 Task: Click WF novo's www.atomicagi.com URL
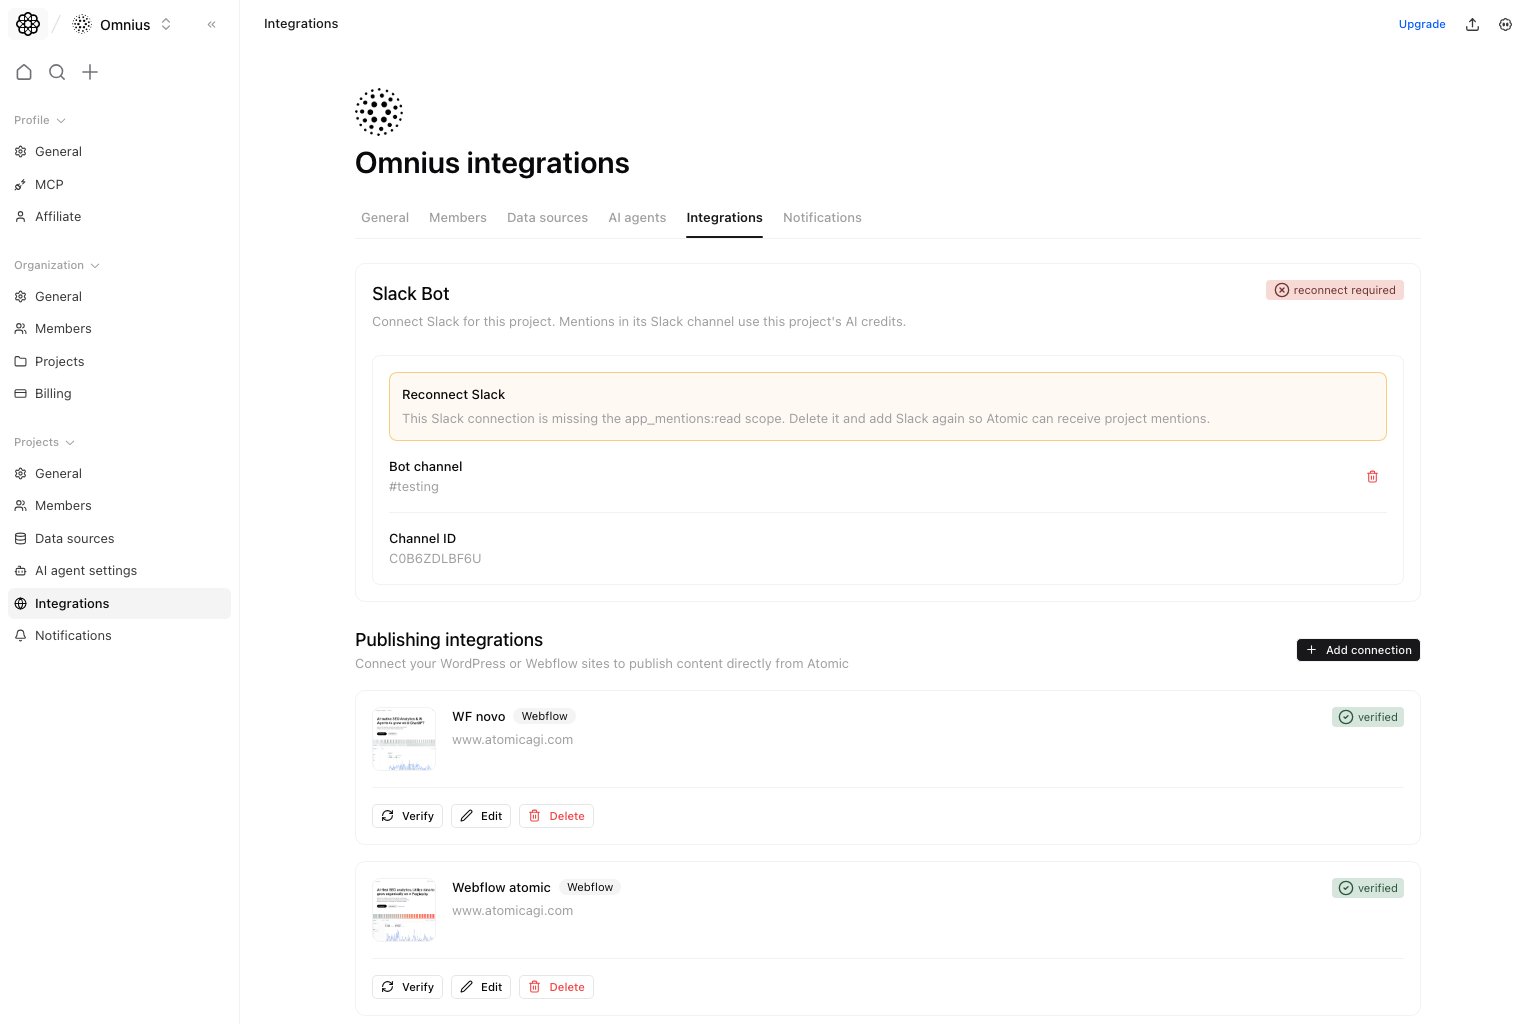point(512,740)
